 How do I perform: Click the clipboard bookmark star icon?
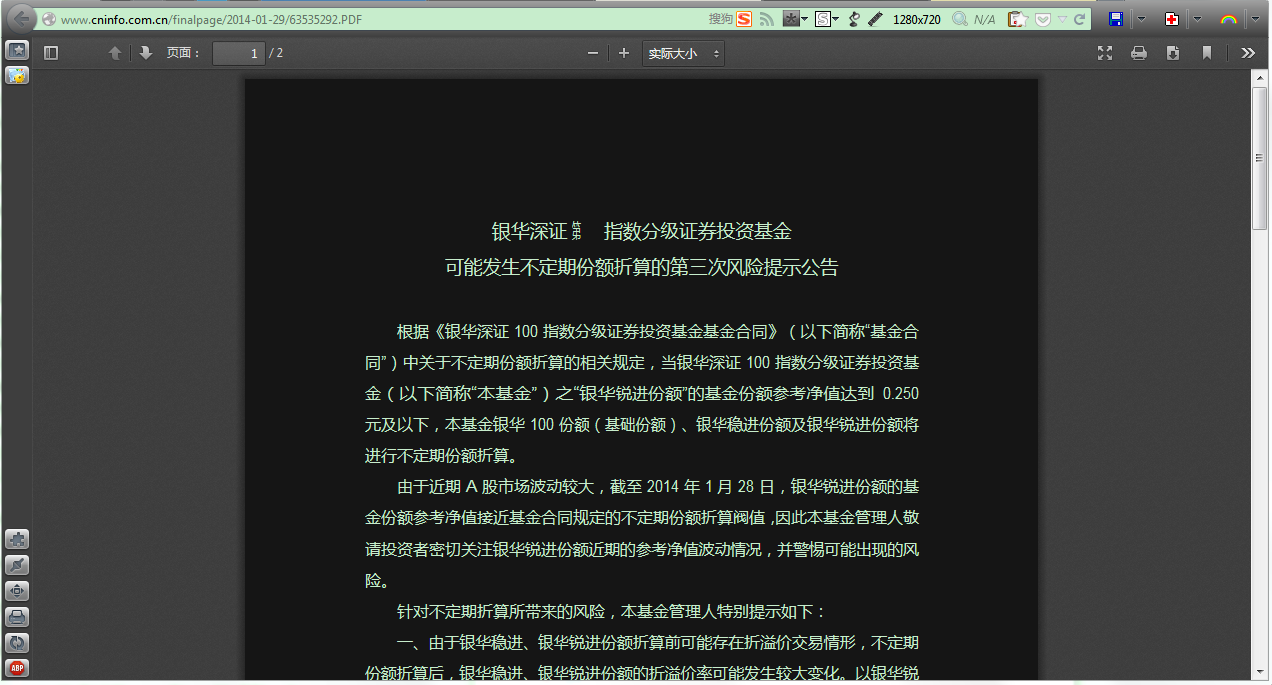click(1018, 19)
